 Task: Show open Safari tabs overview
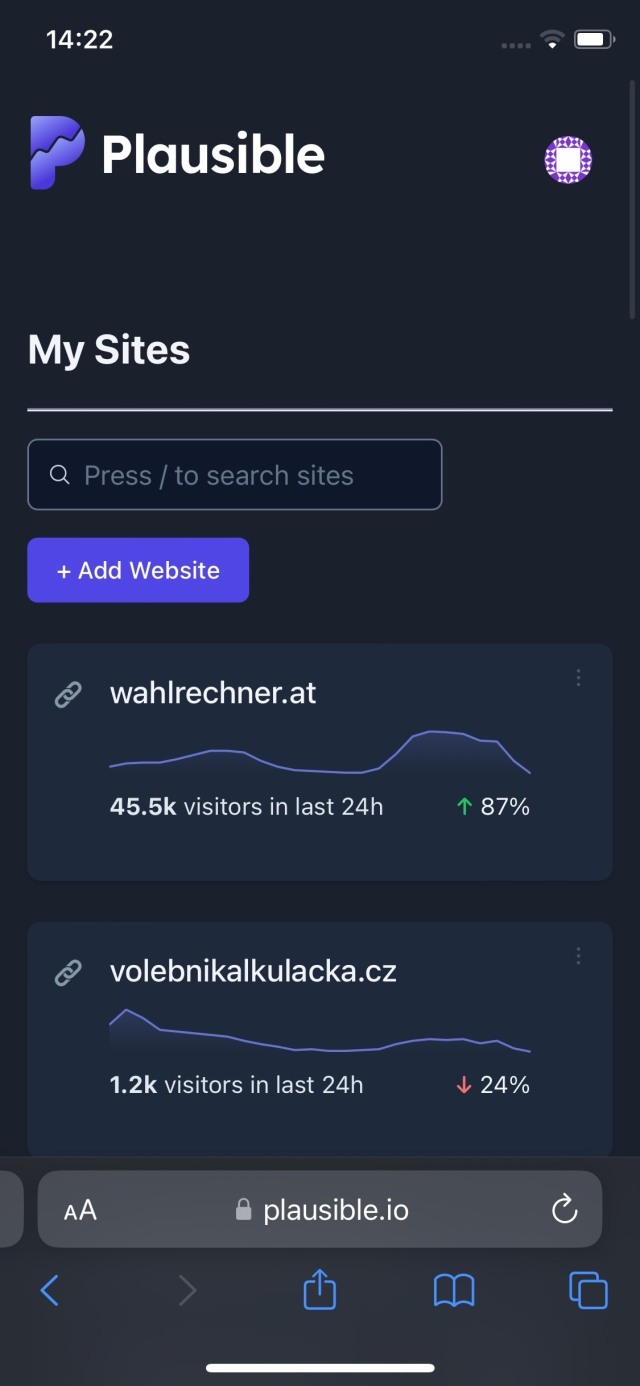click(x=588, y=1290)
